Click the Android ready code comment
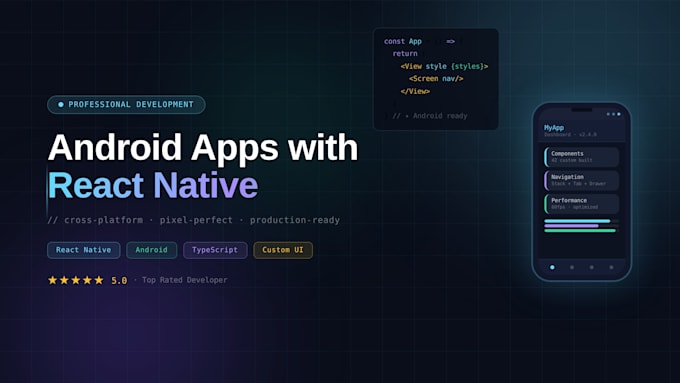 (x=430, y=116)
